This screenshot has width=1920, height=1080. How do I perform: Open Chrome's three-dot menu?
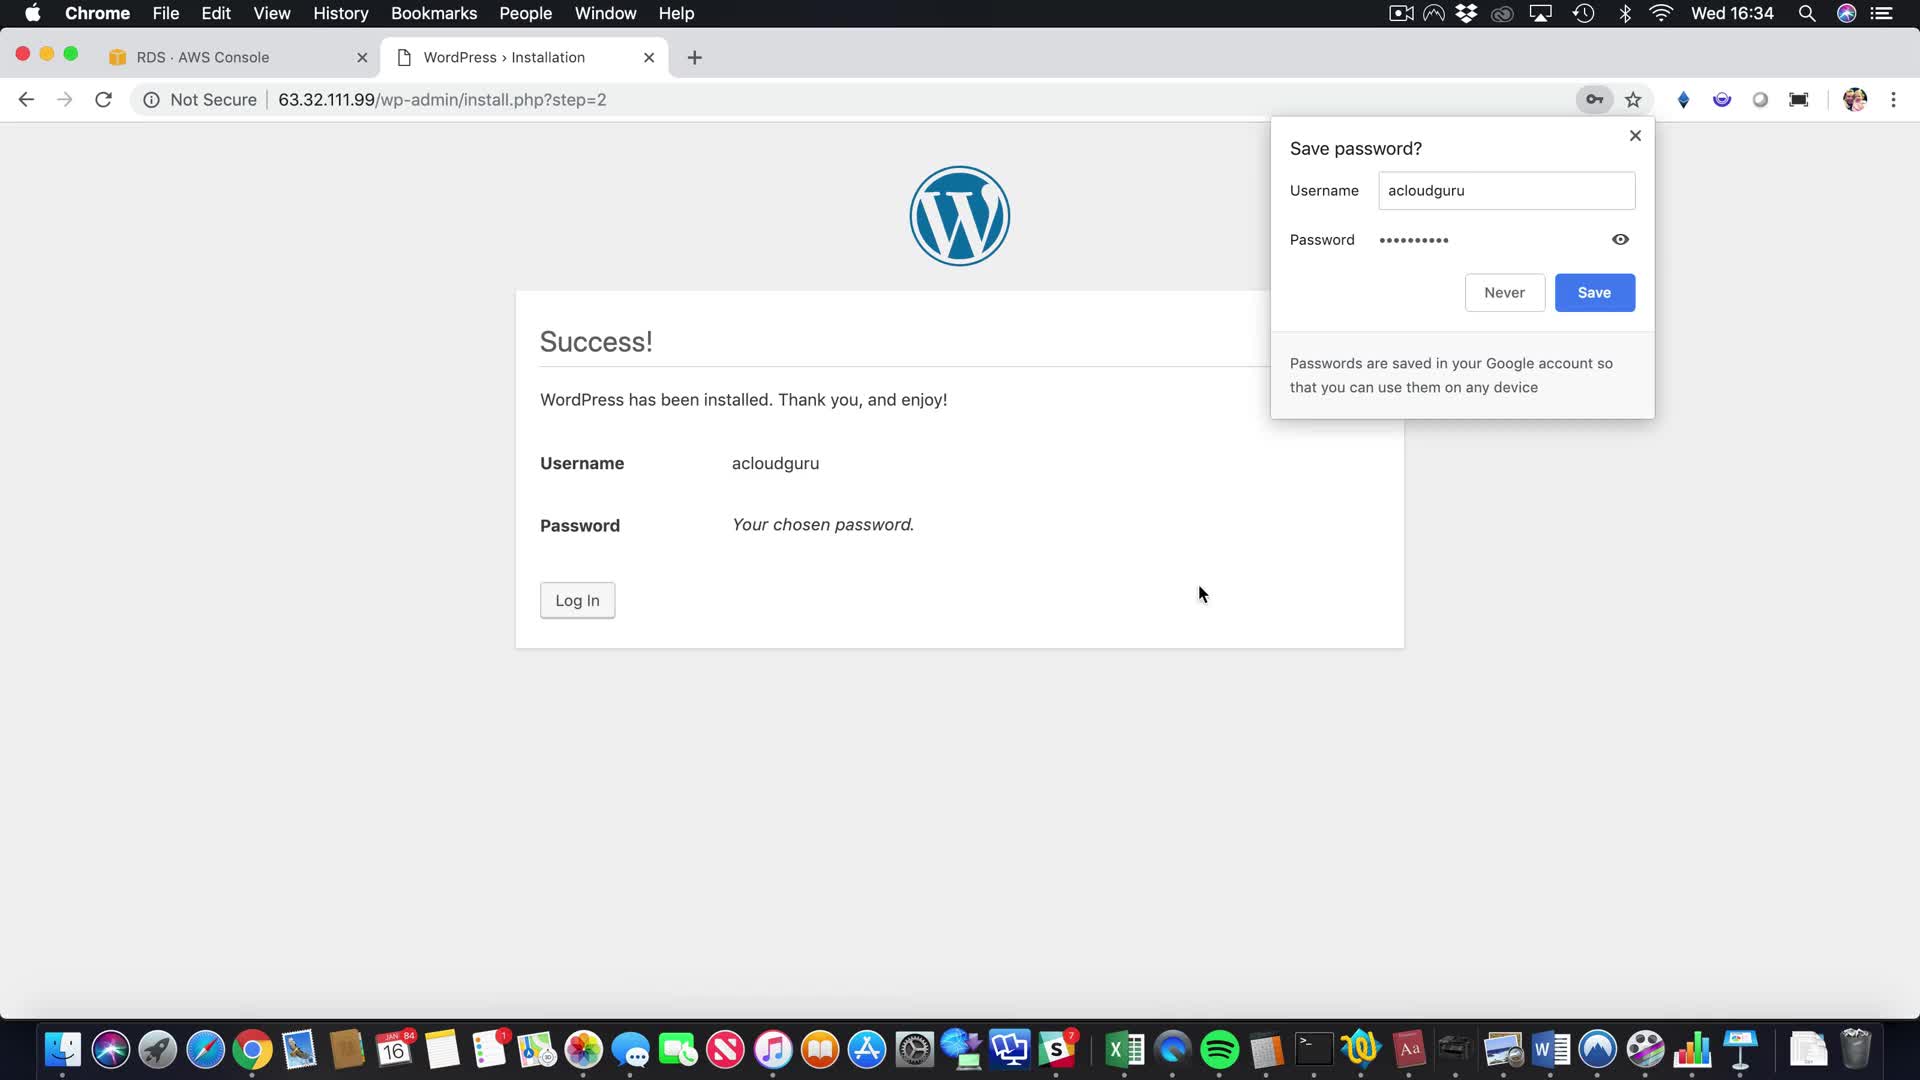coord(1893,100)
